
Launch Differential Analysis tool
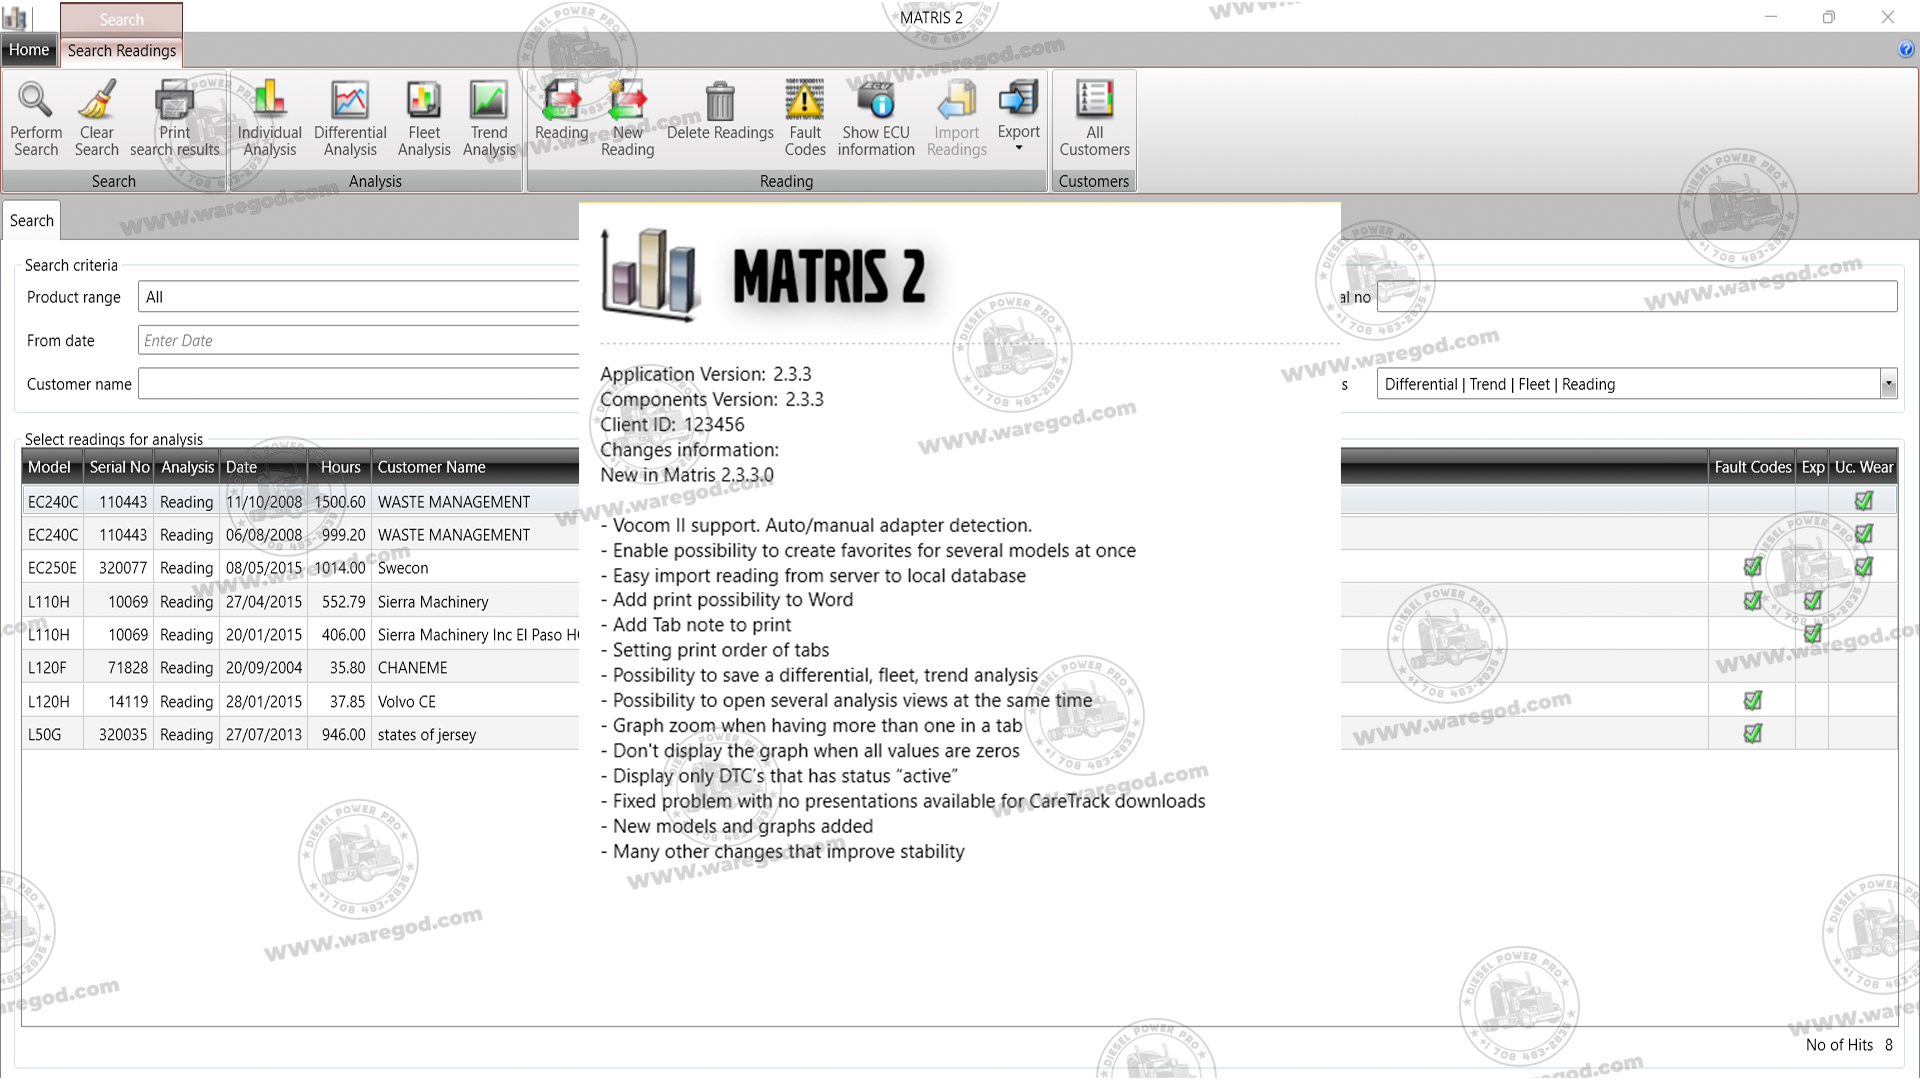(349, 101)
